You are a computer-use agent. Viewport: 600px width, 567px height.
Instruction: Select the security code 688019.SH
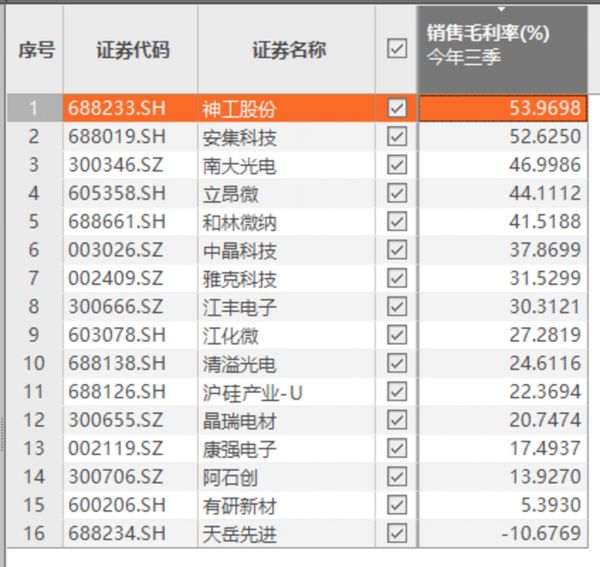click(117, 137)
